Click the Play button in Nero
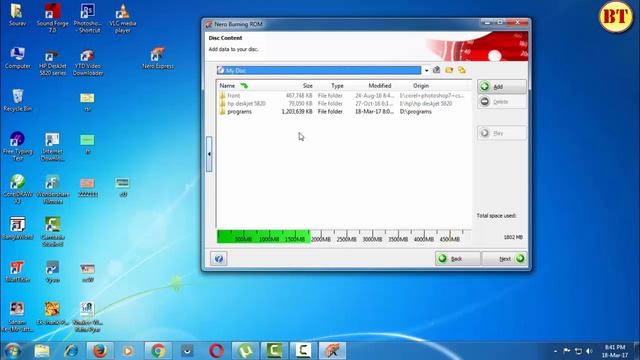Image resolution: width=640 pixels, height=360 pixels. [x=502, y=133]
